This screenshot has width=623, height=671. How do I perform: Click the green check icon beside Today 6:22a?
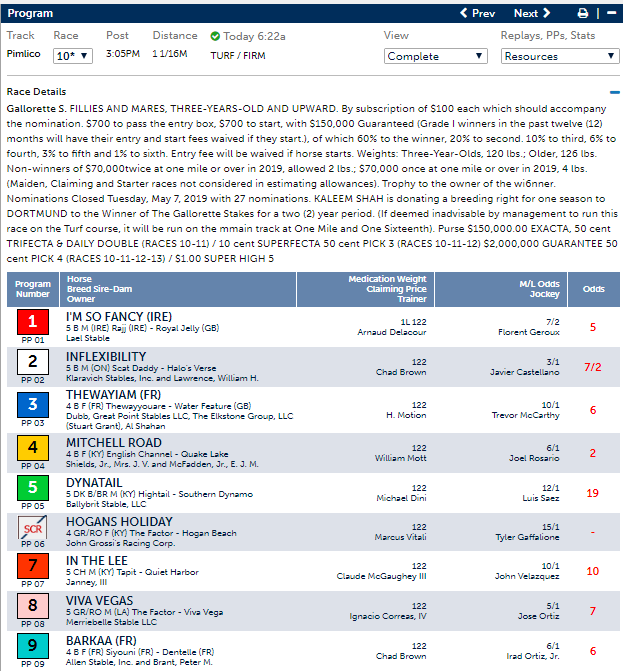(x=215, y=36)
